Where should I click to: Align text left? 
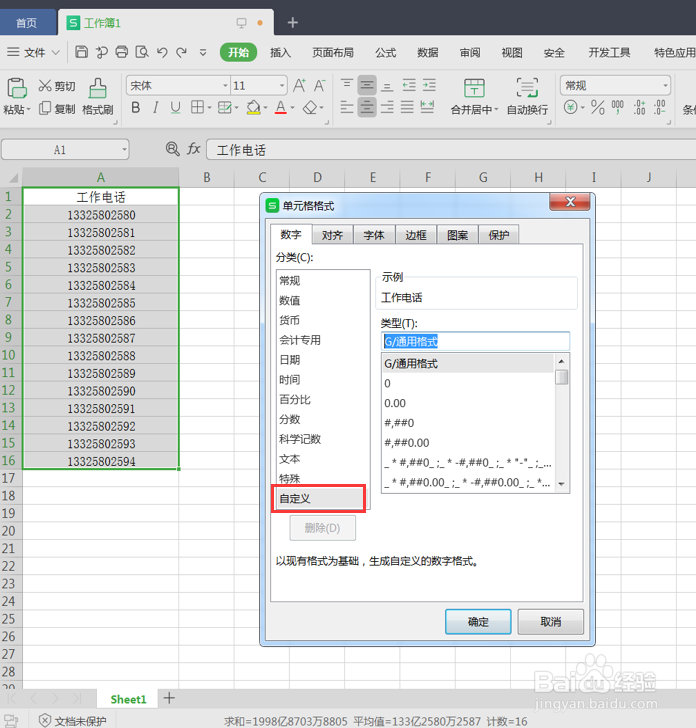(346, 107)
